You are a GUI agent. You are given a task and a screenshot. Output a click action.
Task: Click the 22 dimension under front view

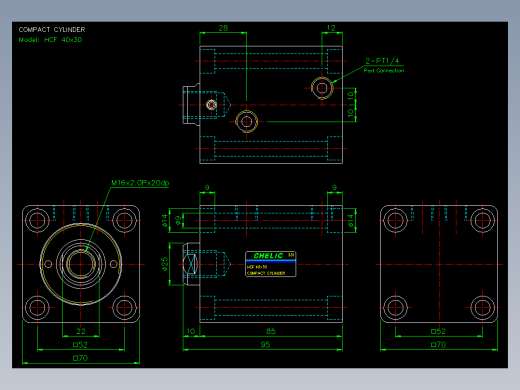81,331
